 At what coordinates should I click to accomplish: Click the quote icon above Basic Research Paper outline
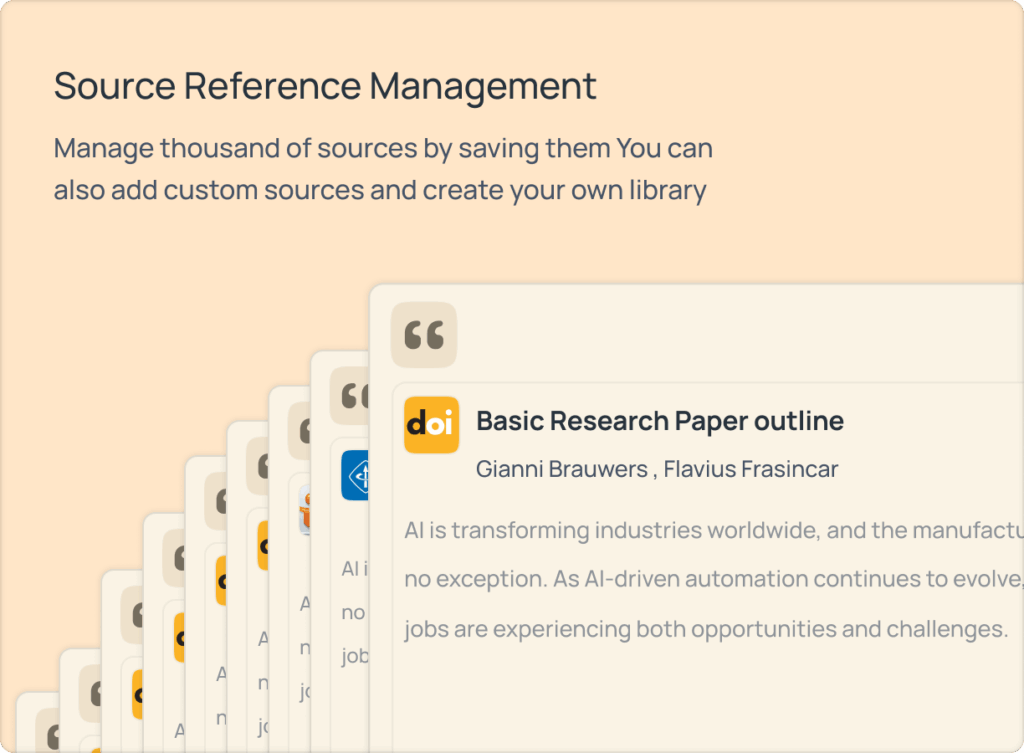click(424, 334)
